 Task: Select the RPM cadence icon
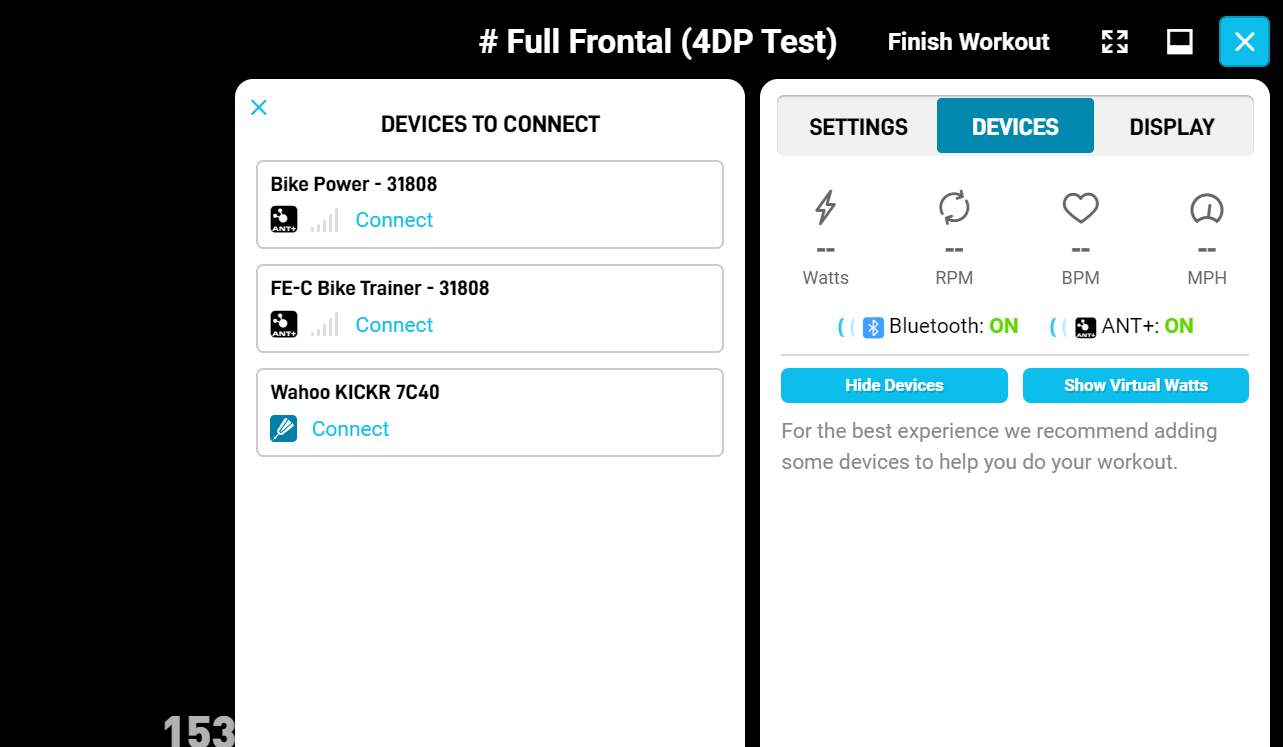(953, 208)
